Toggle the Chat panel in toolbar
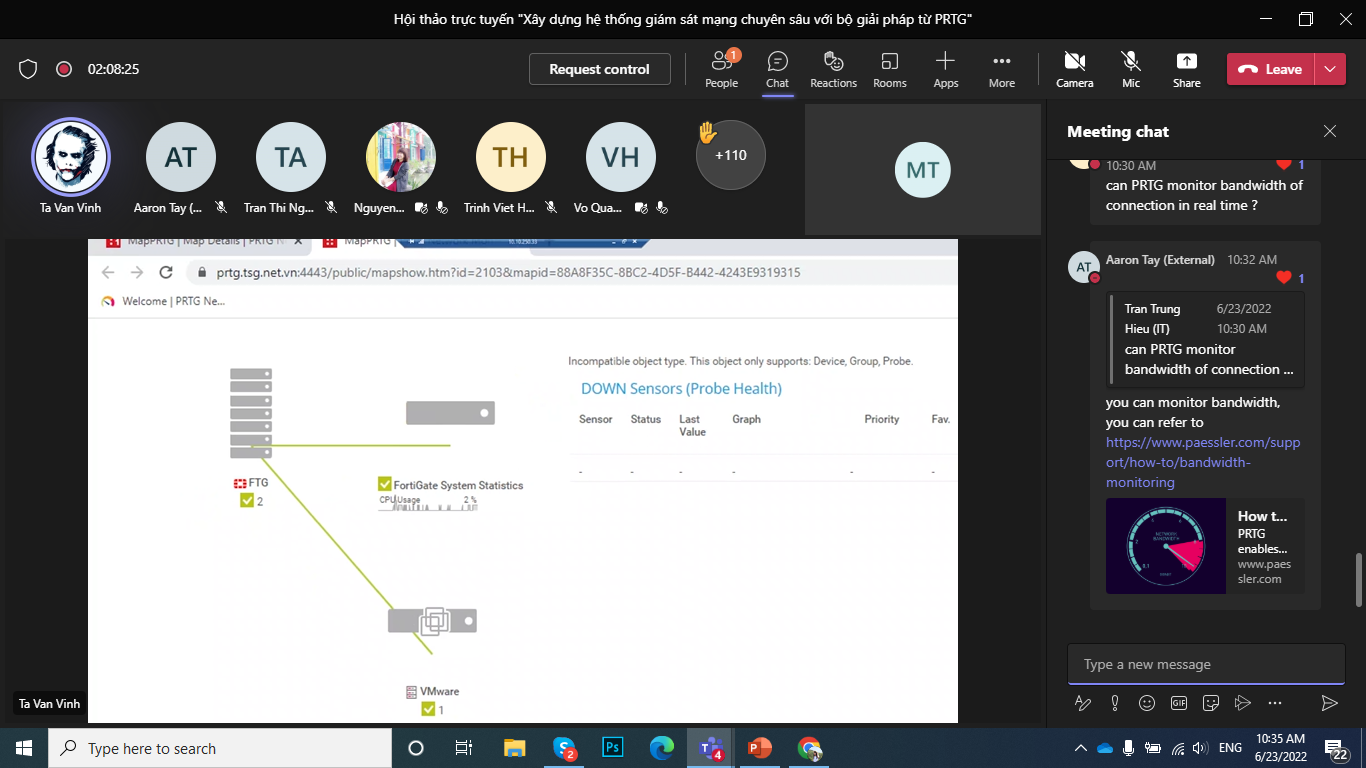1366x768 pixels. point(777,69)
